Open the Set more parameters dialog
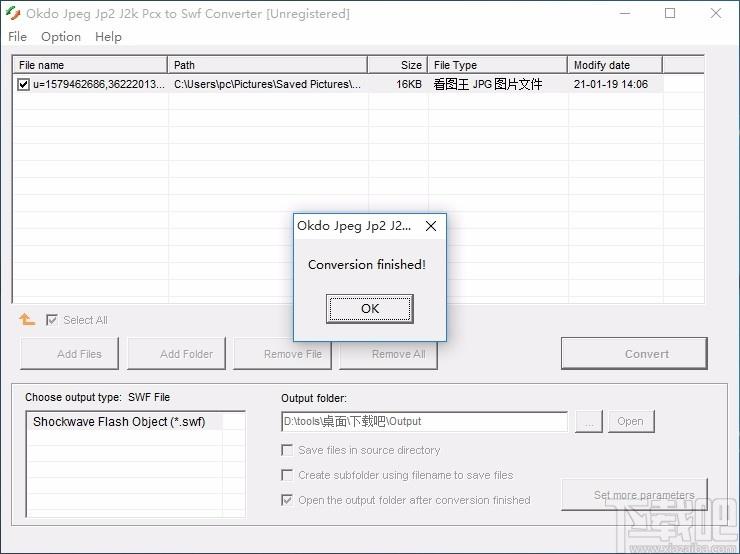This screenshot has height=554, width=740. point(634,495)
